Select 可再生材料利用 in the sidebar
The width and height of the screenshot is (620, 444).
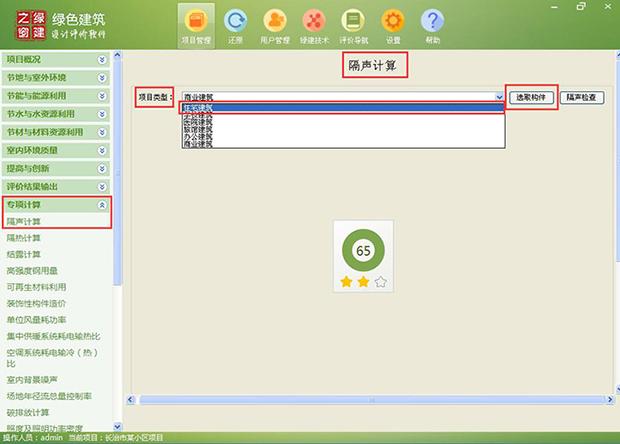click(36, 287)
